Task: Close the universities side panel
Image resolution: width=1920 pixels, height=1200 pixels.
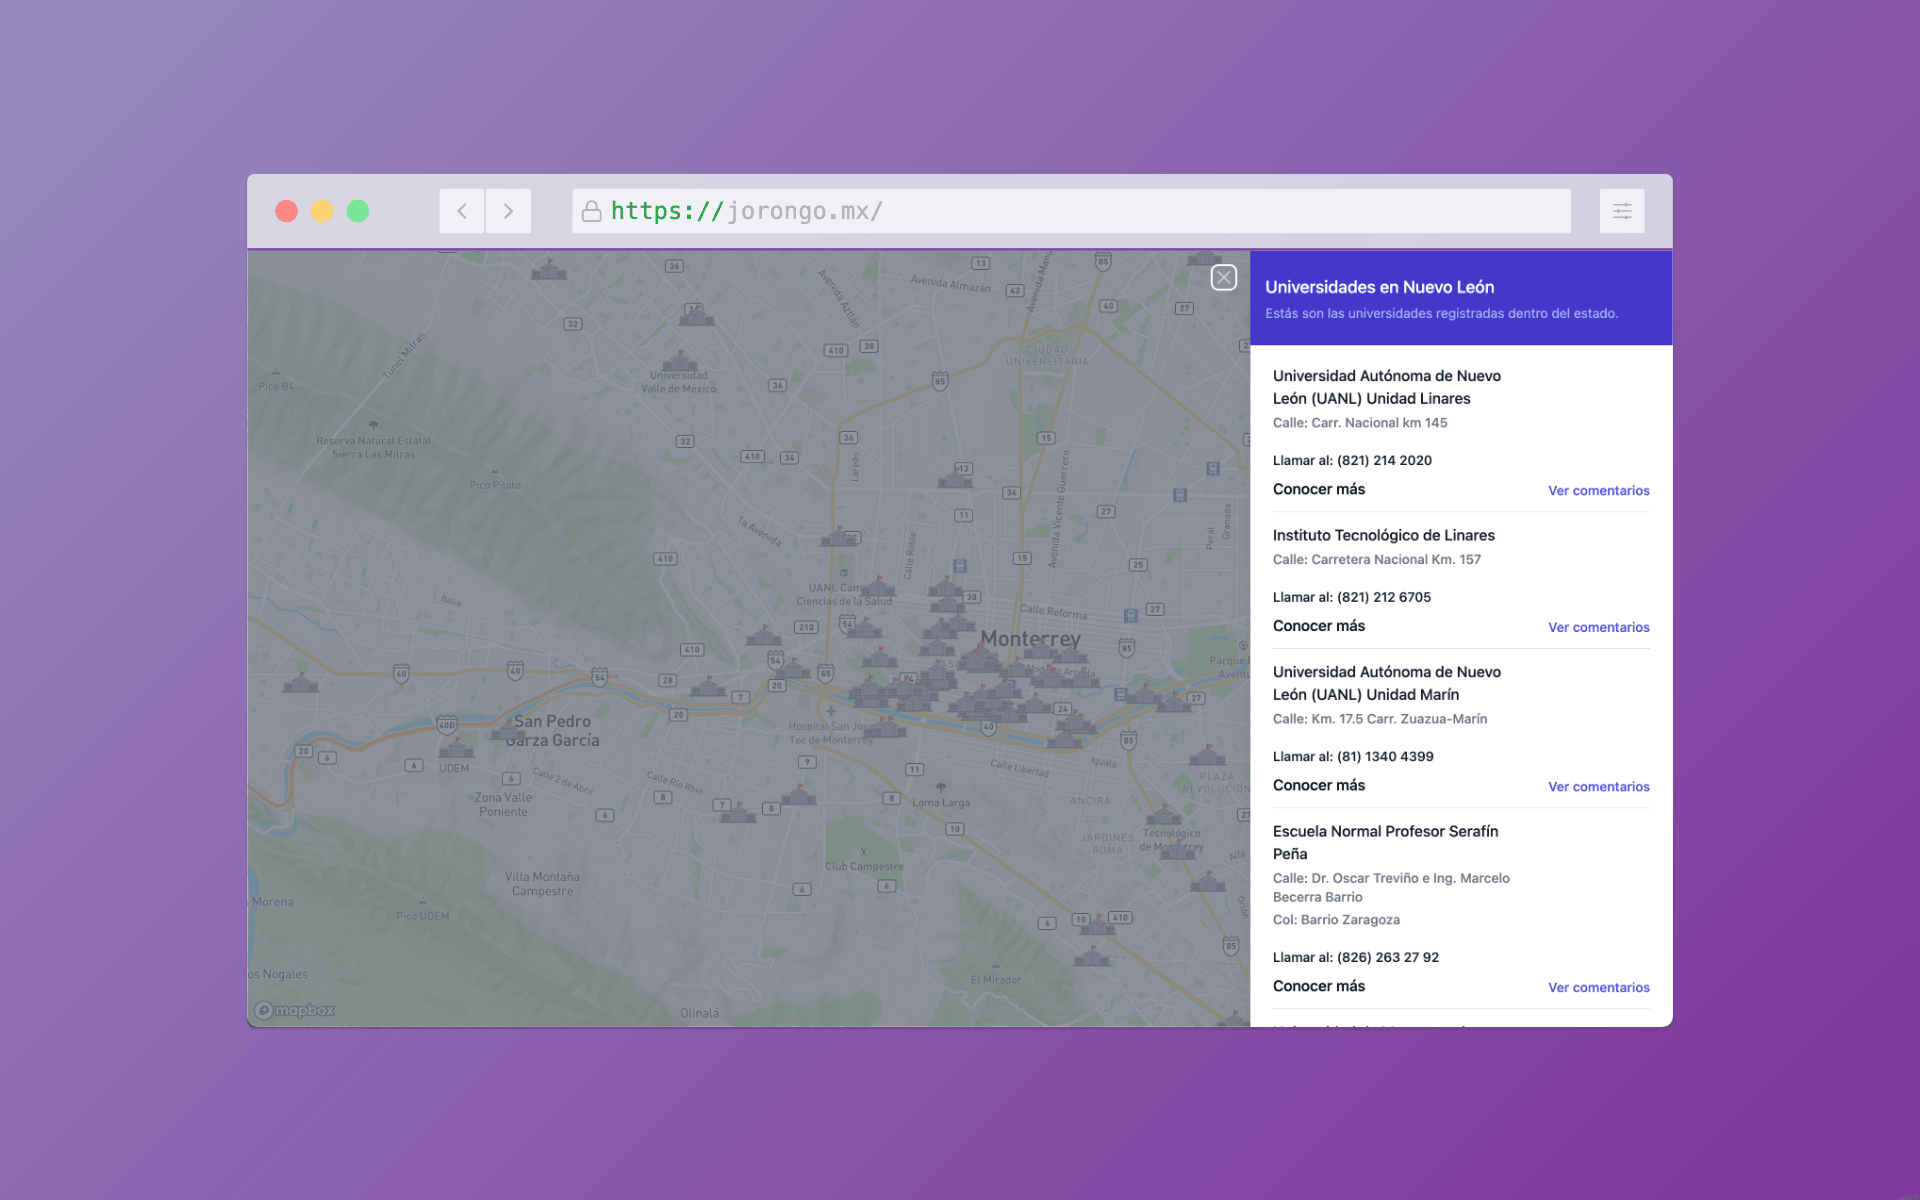Action: click(1224, 278)
